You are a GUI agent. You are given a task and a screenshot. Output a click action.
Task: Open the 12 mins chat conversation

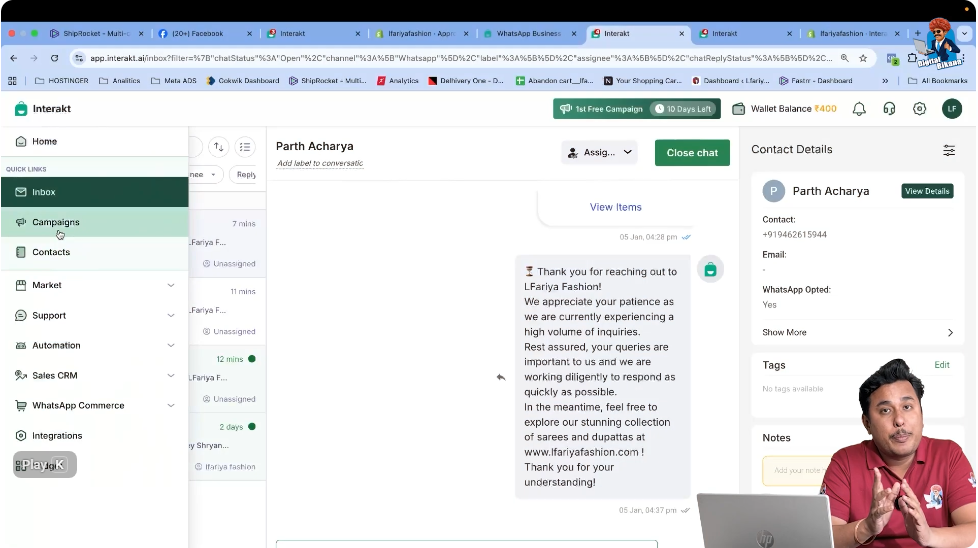point(227,379)
